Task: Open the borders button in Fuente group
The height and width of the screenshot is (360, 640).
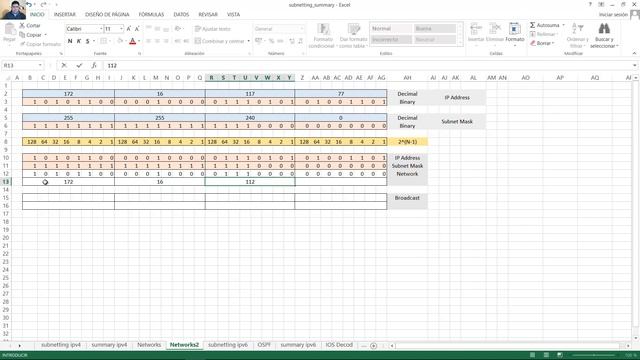Action: 104,41
